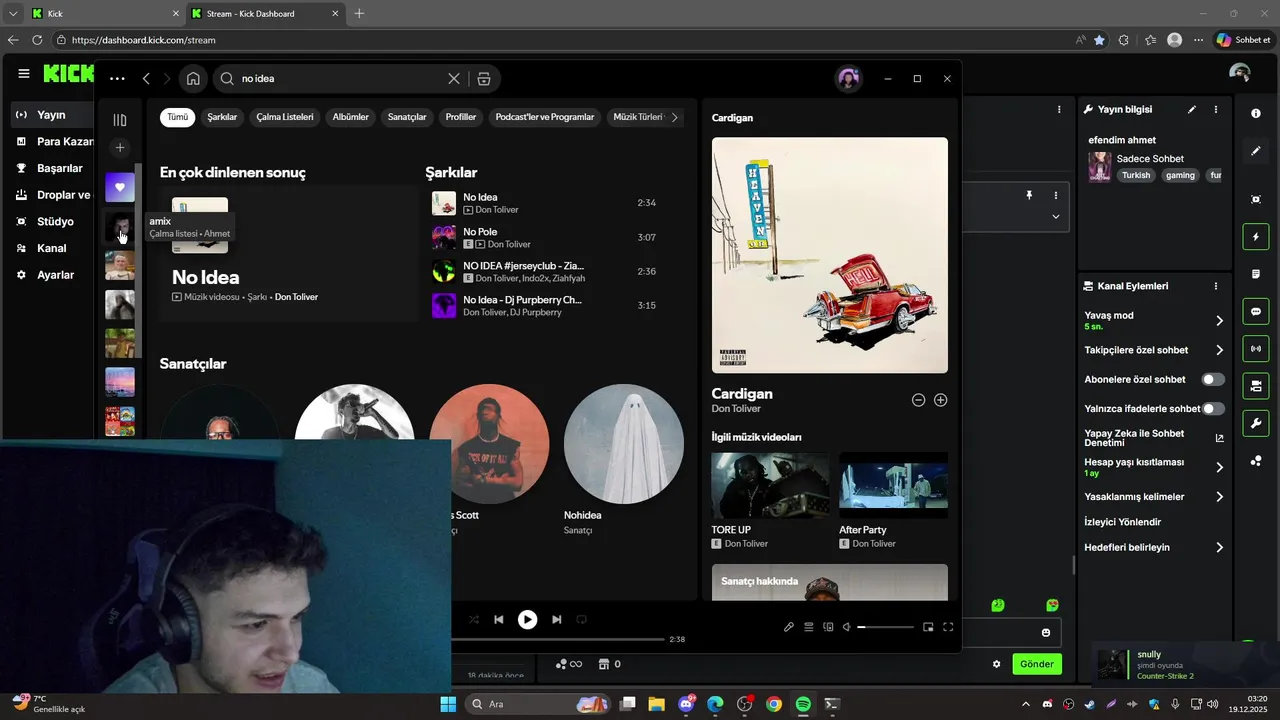Open Spotify miniplayer icon
1280x720 pixels.
coord(928,627)
